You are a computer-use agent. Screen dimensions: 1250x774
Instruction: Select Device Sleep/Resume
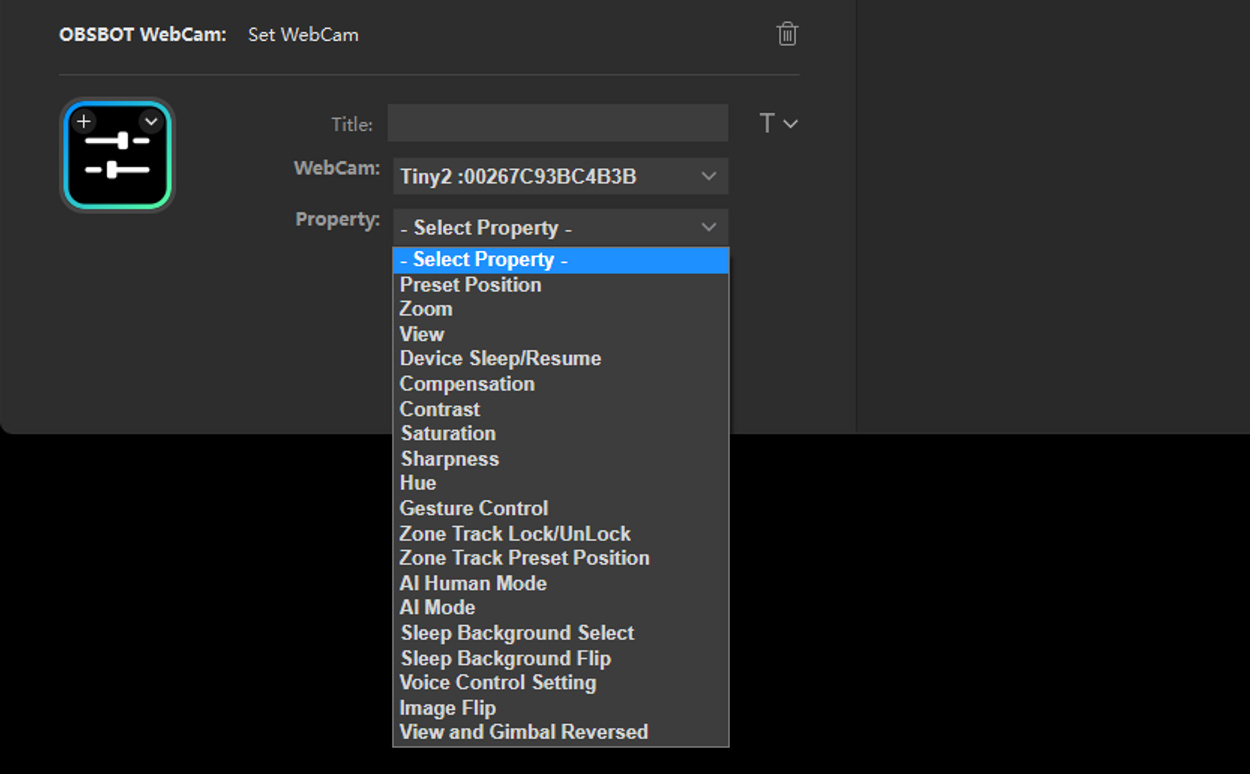[x=500, y=358]
